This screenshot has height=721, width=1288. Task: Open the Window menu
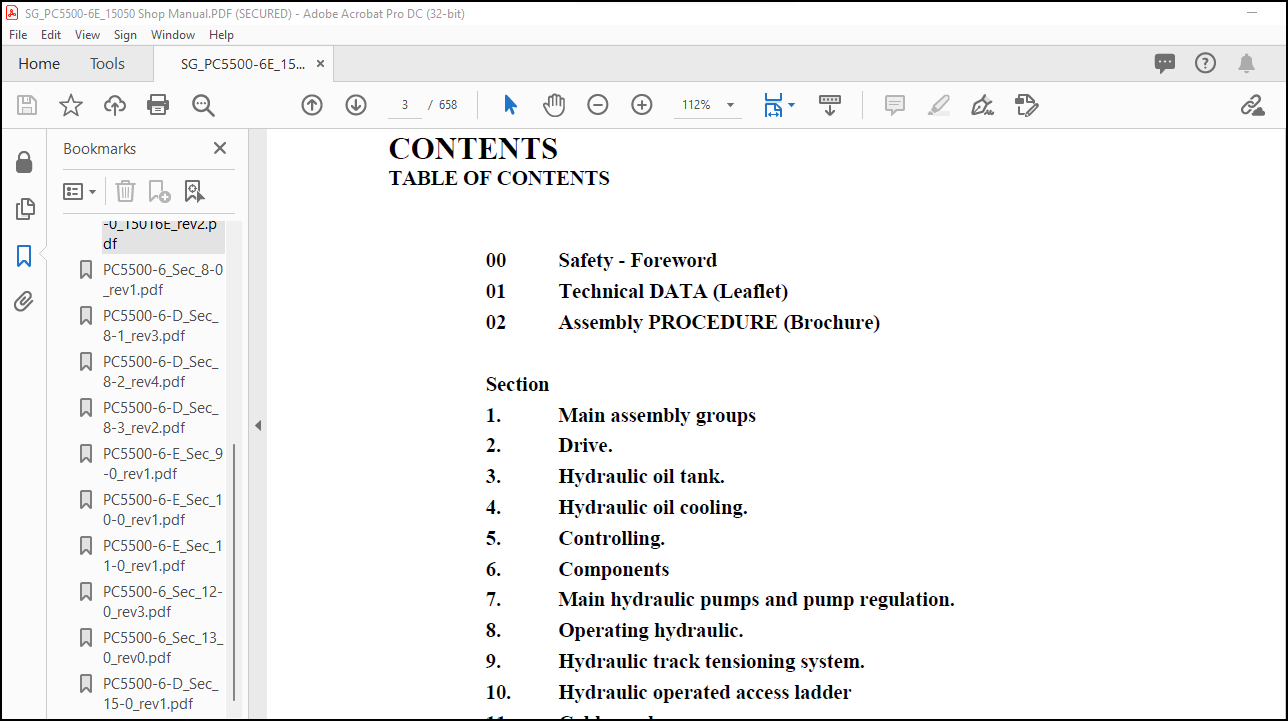[173, 34]
